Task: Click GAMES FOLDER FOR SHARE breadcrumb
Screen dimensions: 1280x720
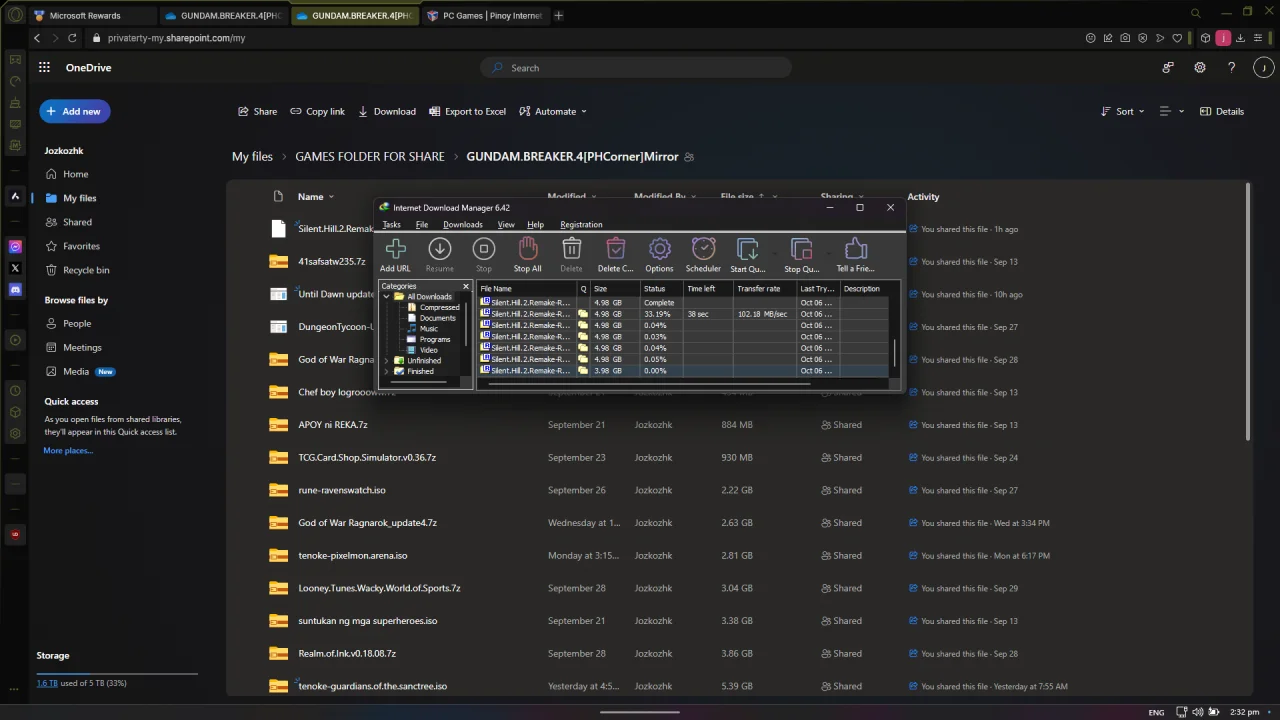Action: (x=370, y=156)
